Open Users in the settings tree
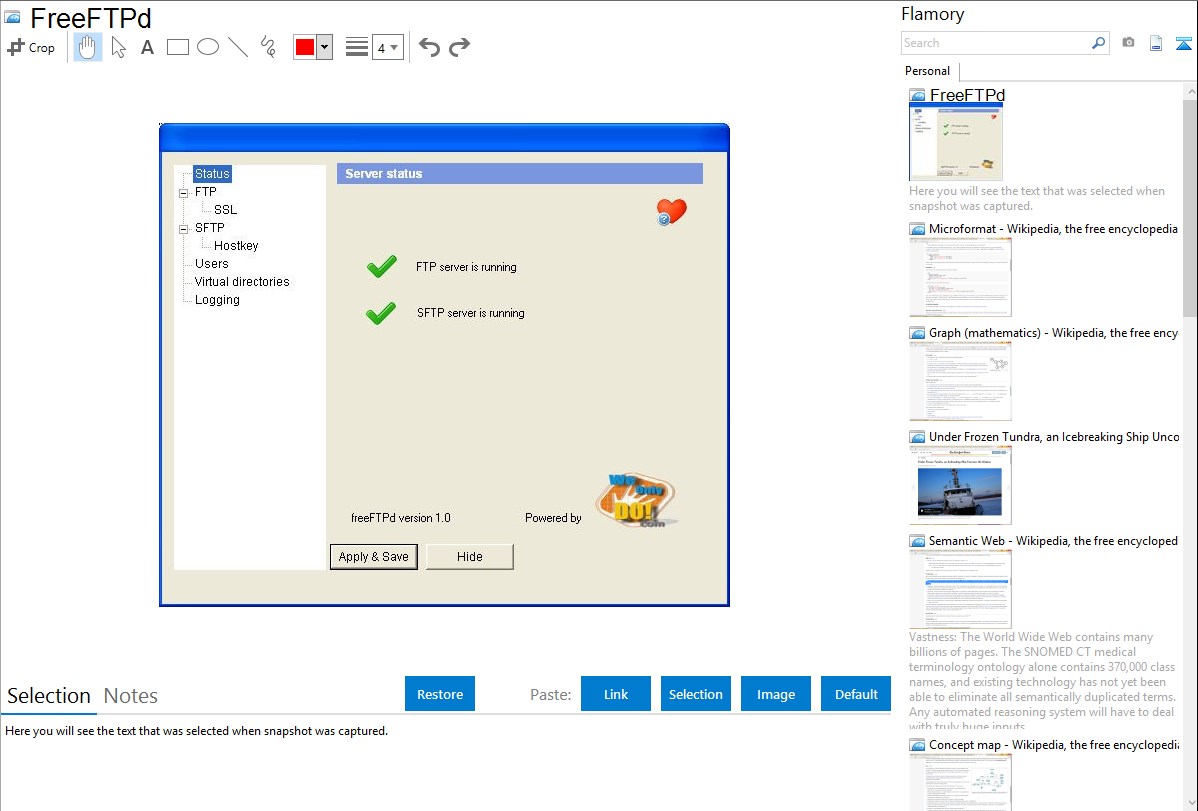1198x811 pixels. (212, 264)
